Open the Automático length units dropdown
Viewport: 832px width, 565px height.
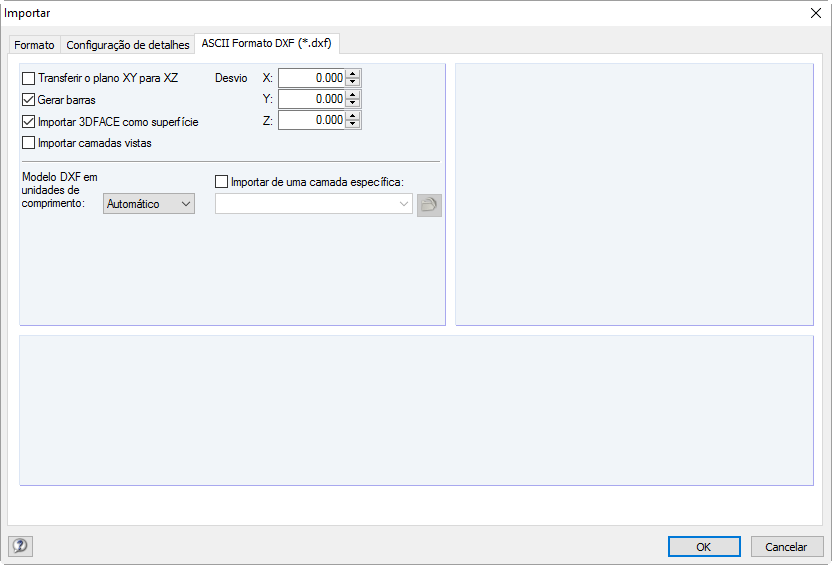[x=149, y=204]
